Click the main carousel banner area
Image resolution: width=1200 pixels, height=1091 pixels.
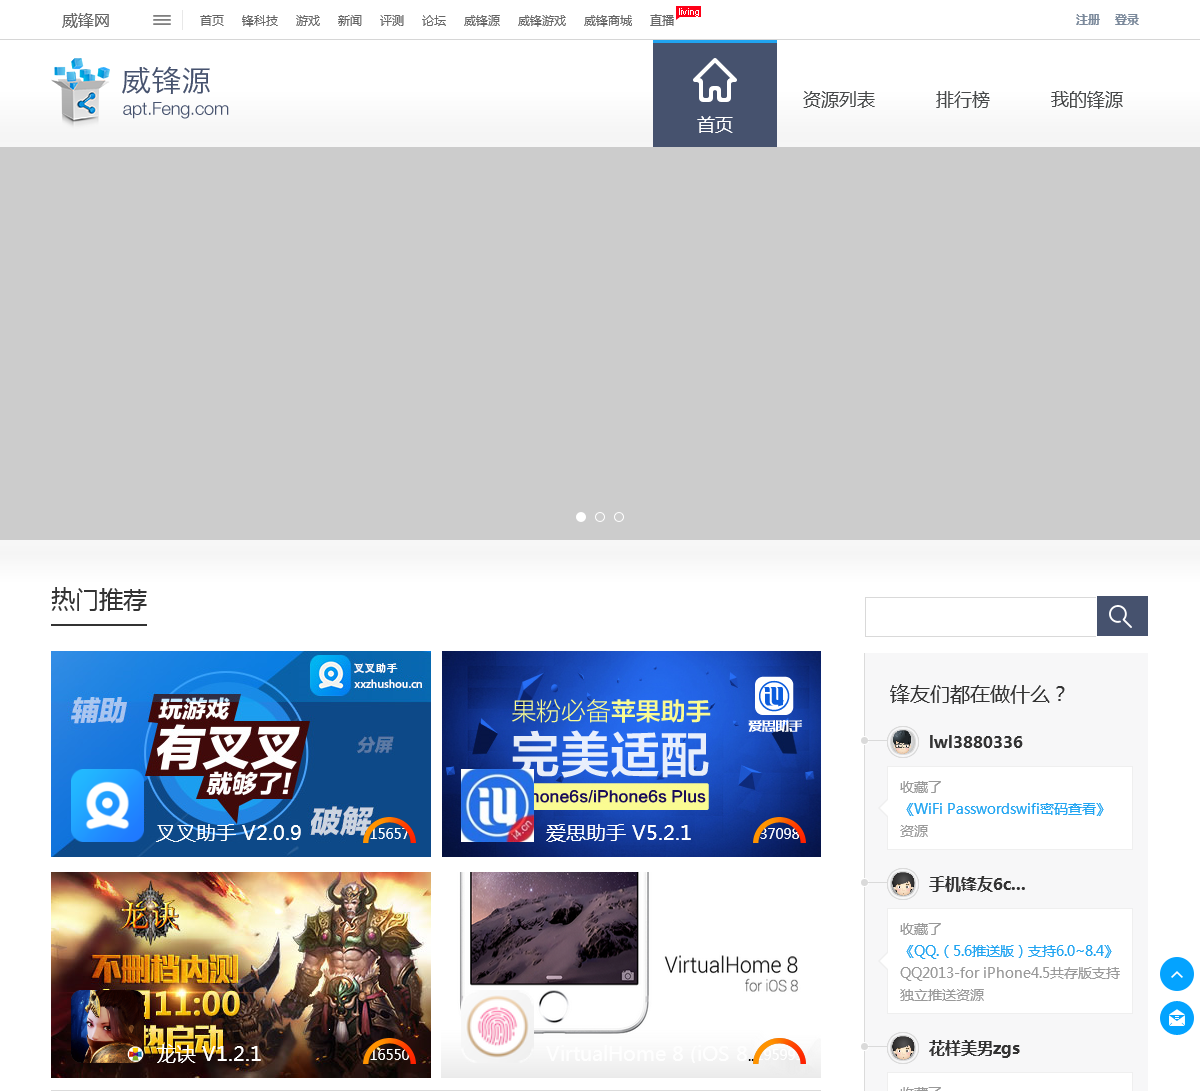tap(600, 343)
